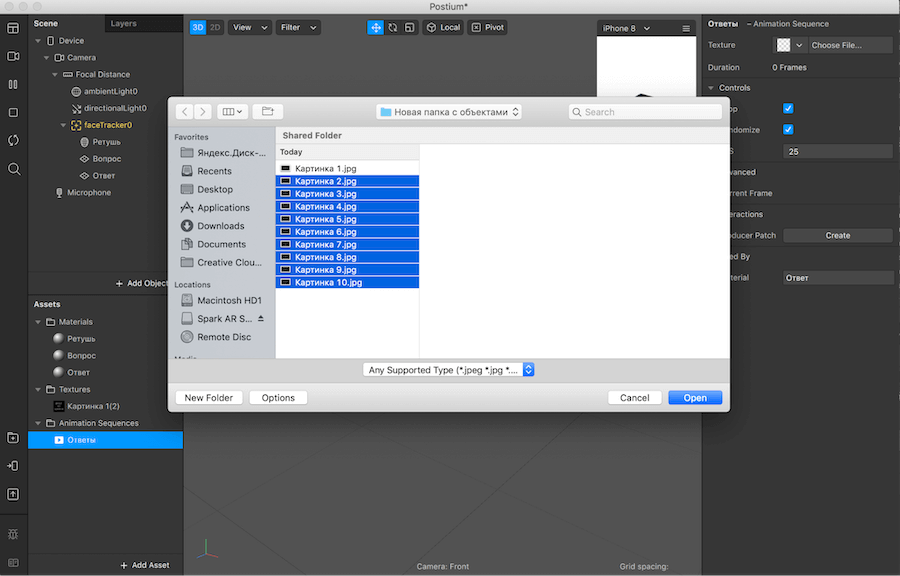The image size is (900, 576).
Task: Click the Texture checkerboard swatch
Action: pos(783,45)
